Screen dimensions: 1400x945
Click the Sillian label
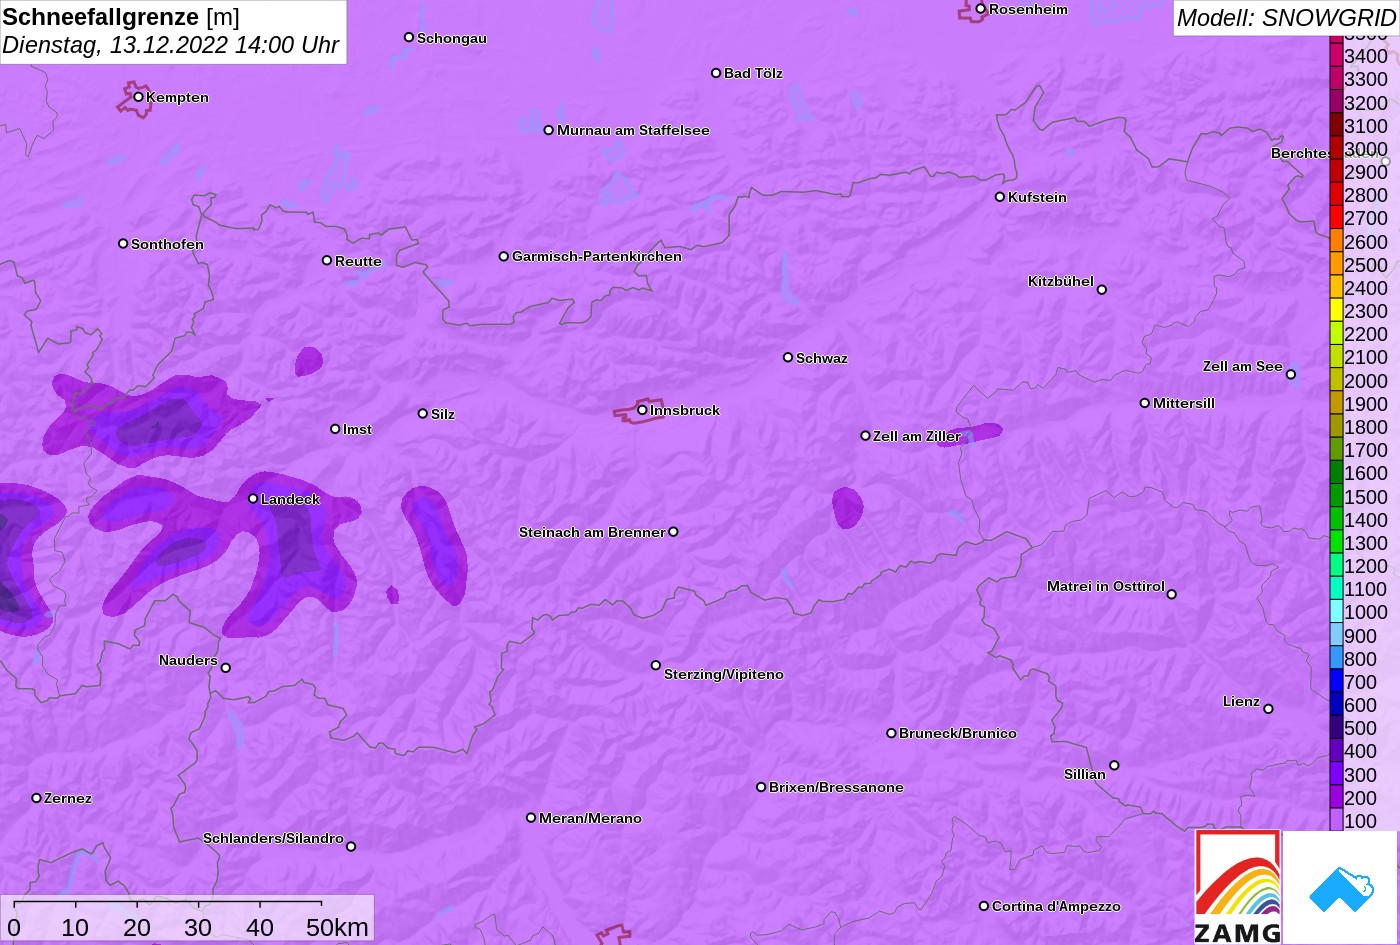pos(1085,775)
